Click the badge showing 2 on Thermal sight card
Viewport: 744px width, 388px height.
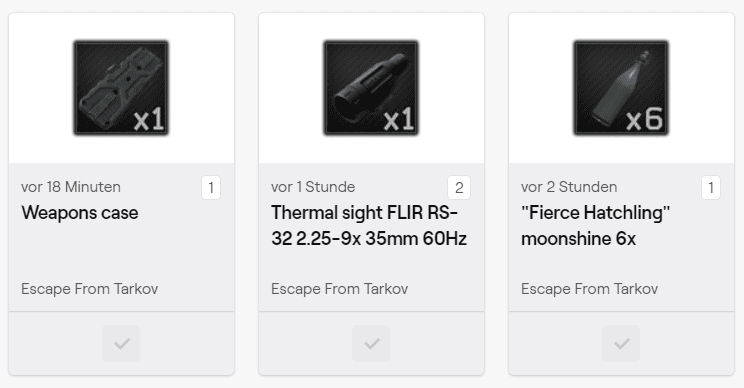pos(459,188)
